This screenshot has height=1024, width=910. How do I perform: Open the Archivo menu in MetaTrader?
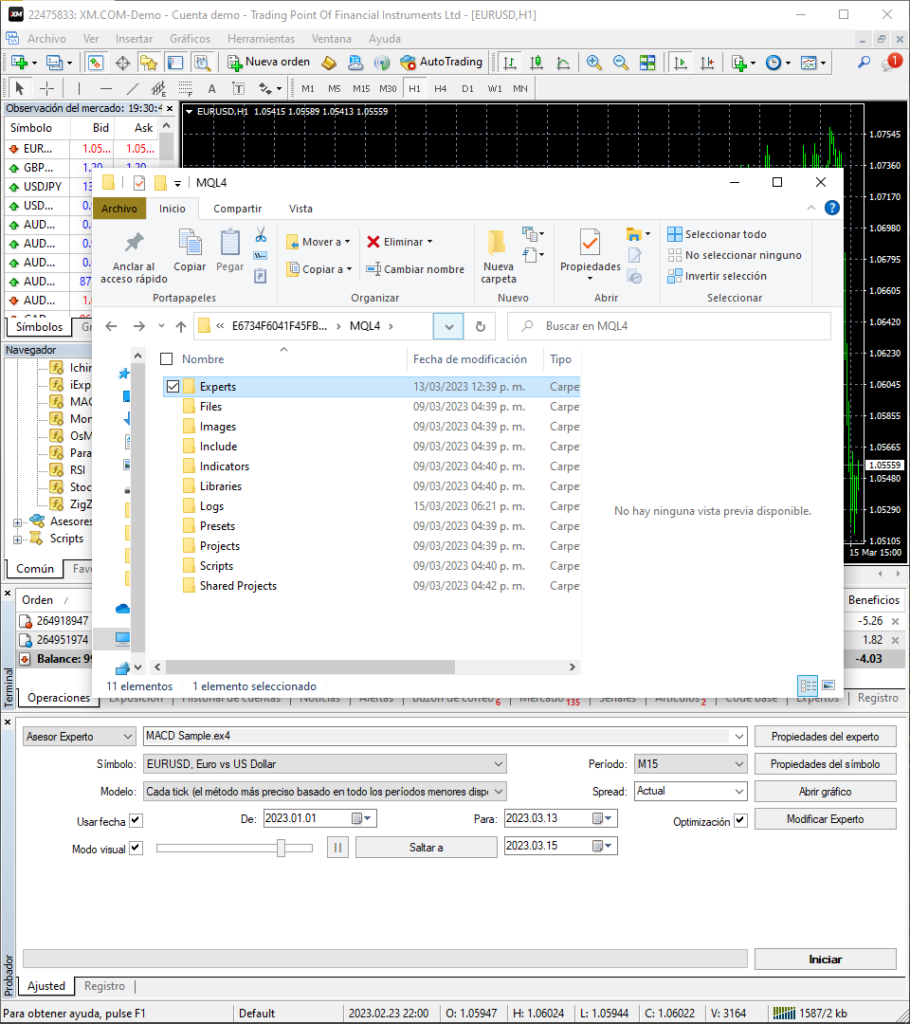point(46,39)
